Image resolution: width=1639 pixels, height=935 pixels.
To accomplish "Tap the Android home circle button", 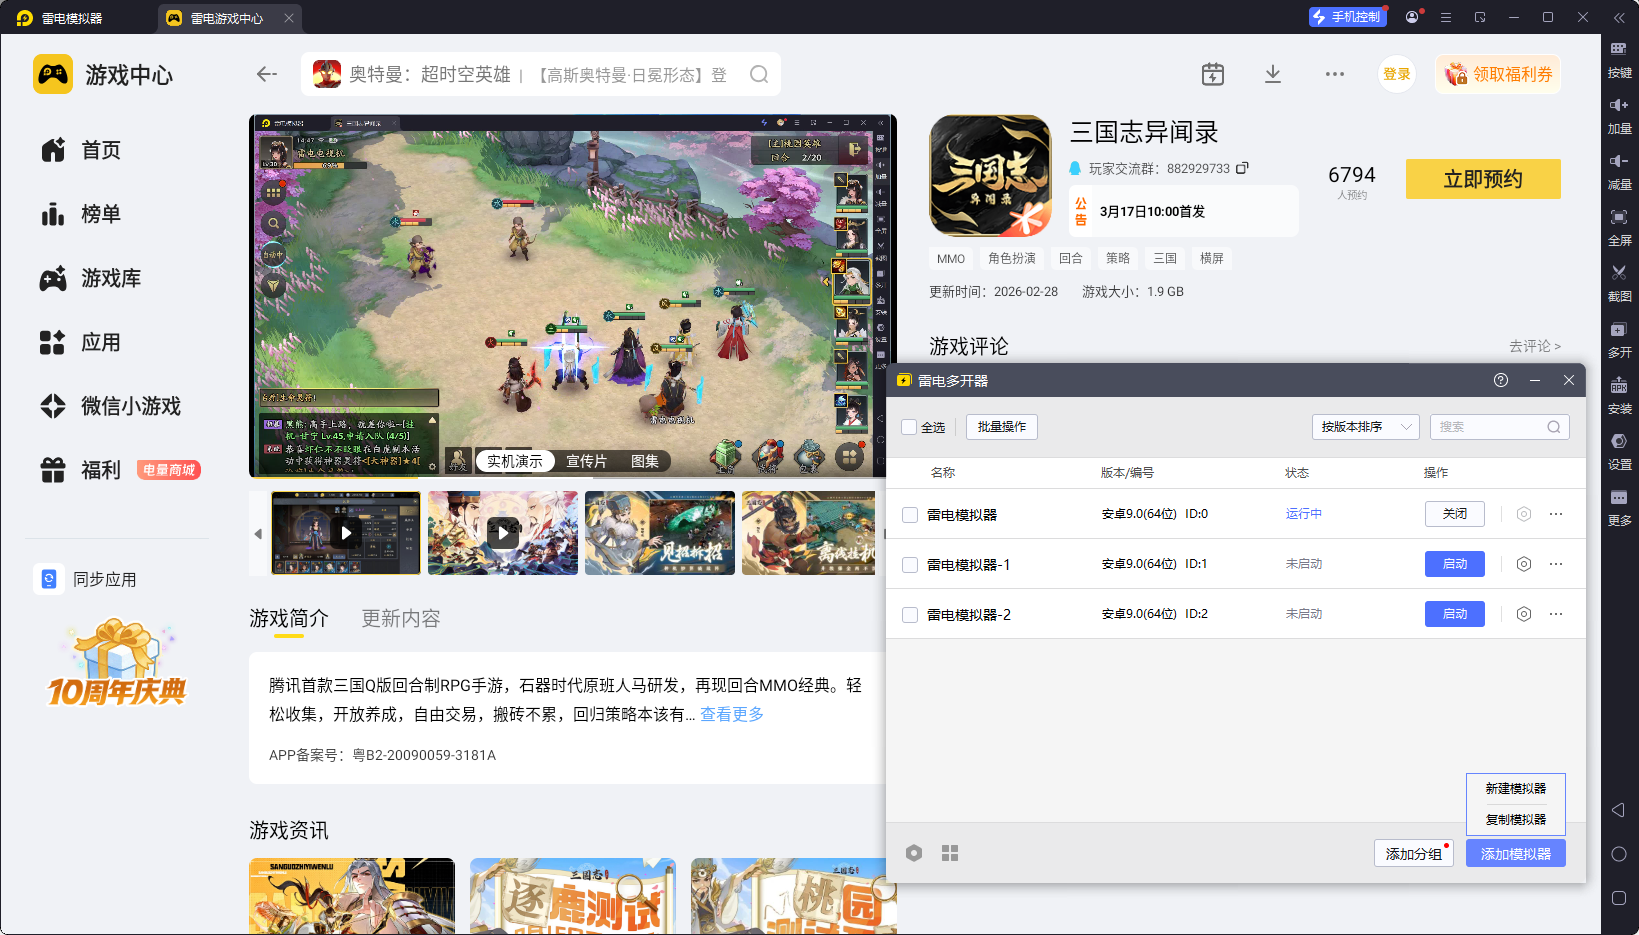I will tap(1619, 854).
